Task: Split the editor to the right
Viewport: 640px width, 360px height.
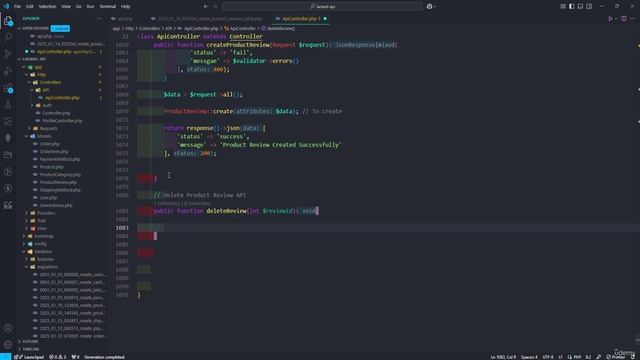Action: click(x=624, y=18)
